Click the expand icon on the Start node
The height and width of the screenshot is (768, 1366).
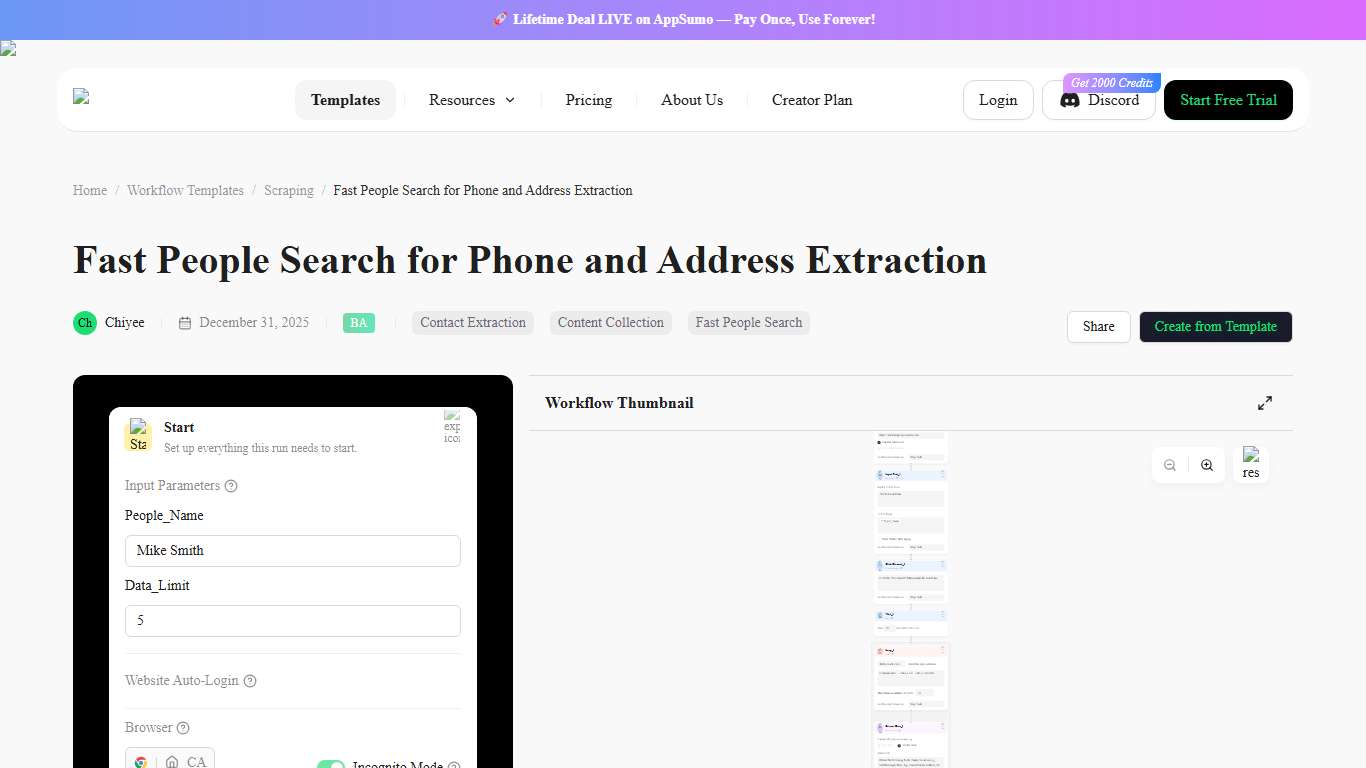tap(453, 426)
